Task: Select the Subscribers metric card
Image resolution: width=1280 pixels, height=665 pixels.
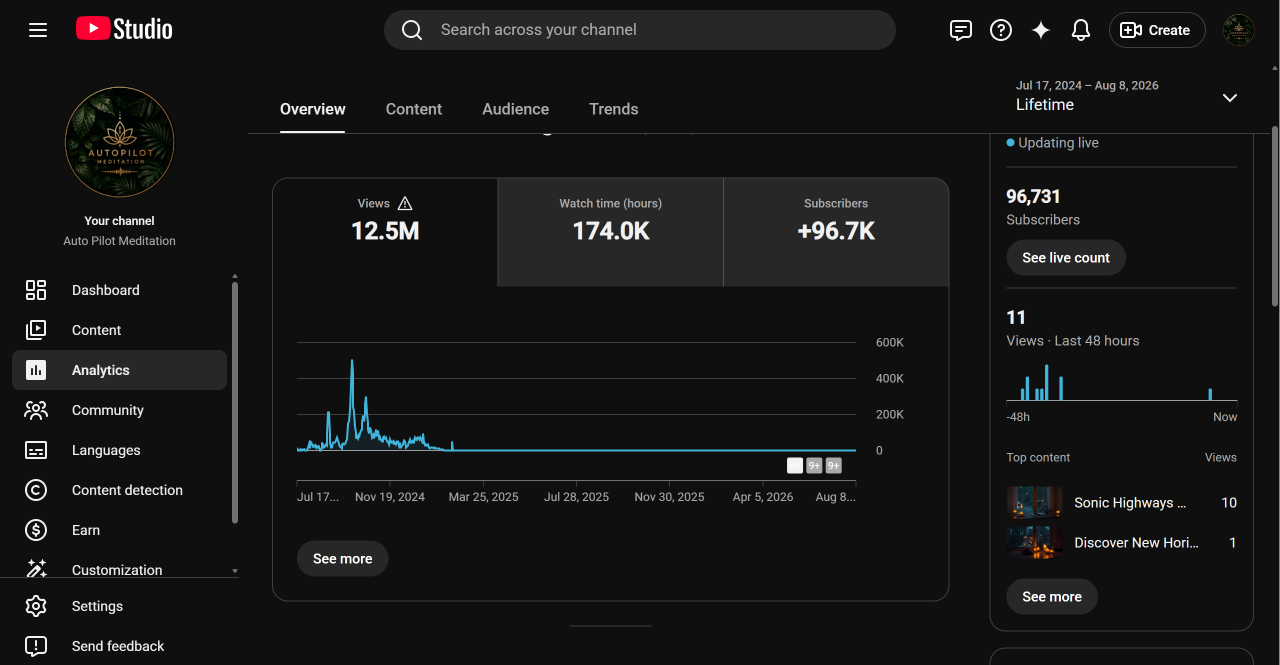Action: (x=836, y=232)
